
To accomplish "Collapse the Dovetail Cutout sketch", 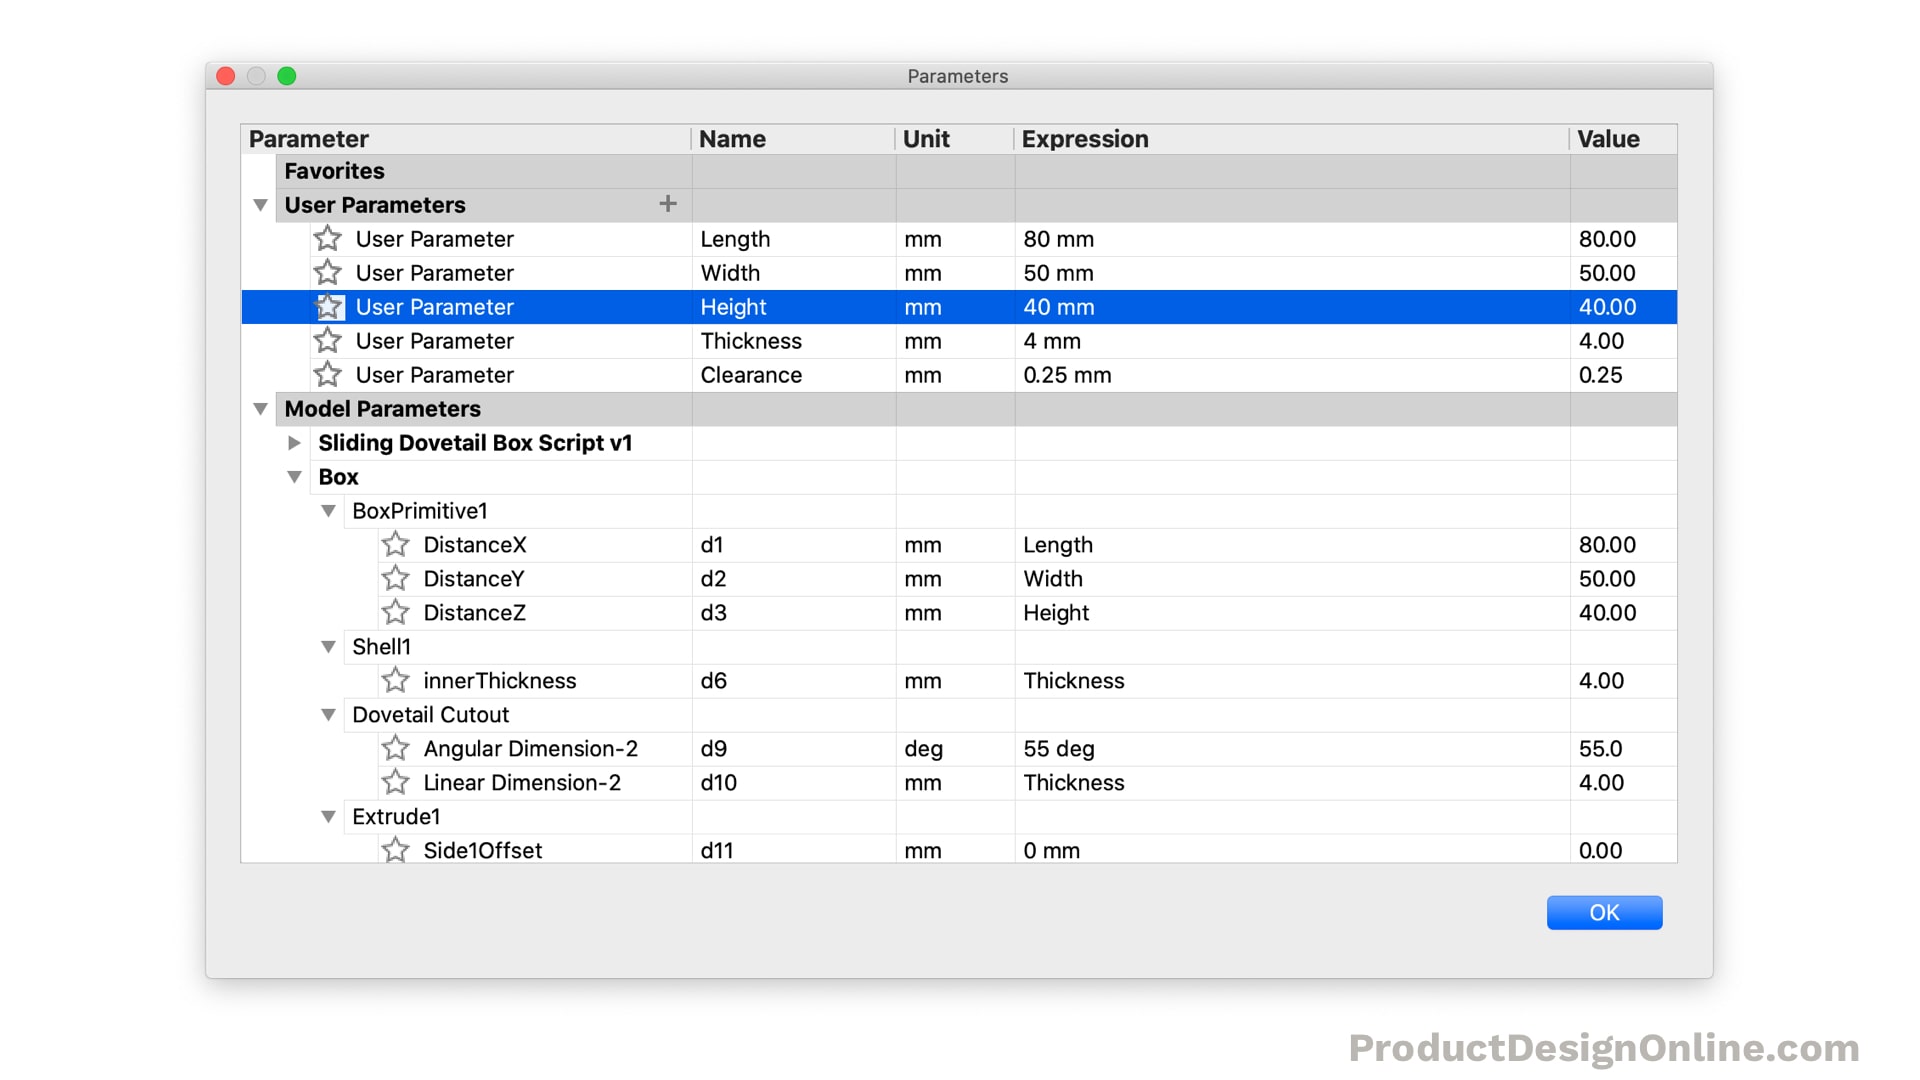I will click(x=328, y=715).
